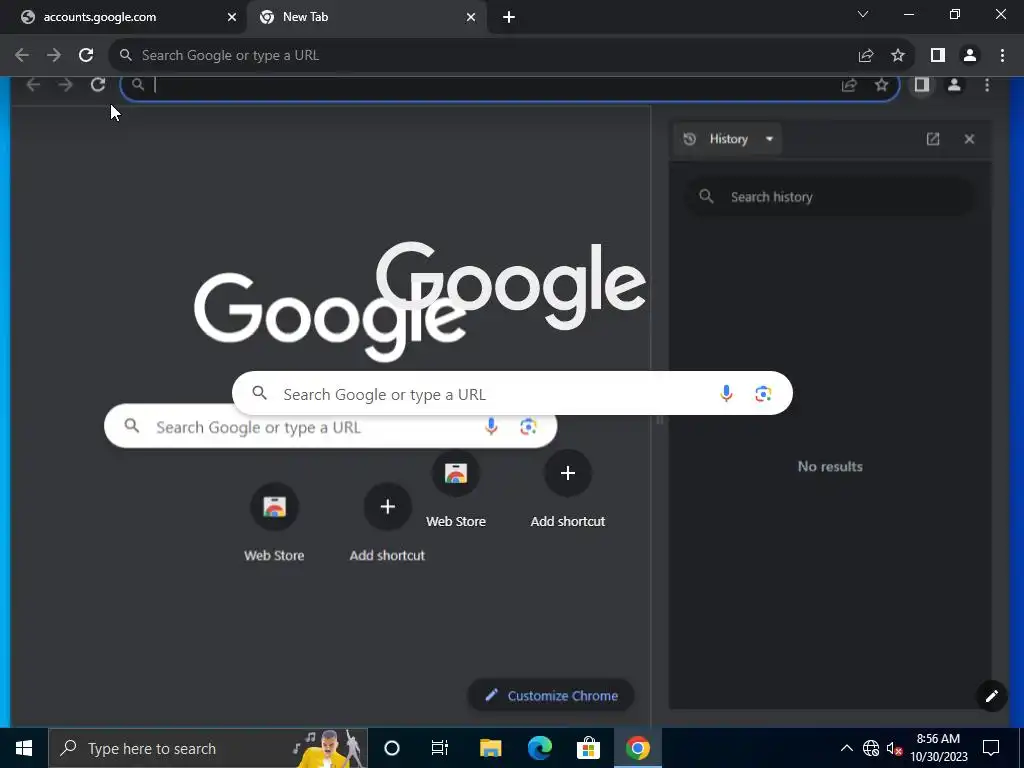
Task: Close the accounts.google.com tab
Action: tap(231, 18)
